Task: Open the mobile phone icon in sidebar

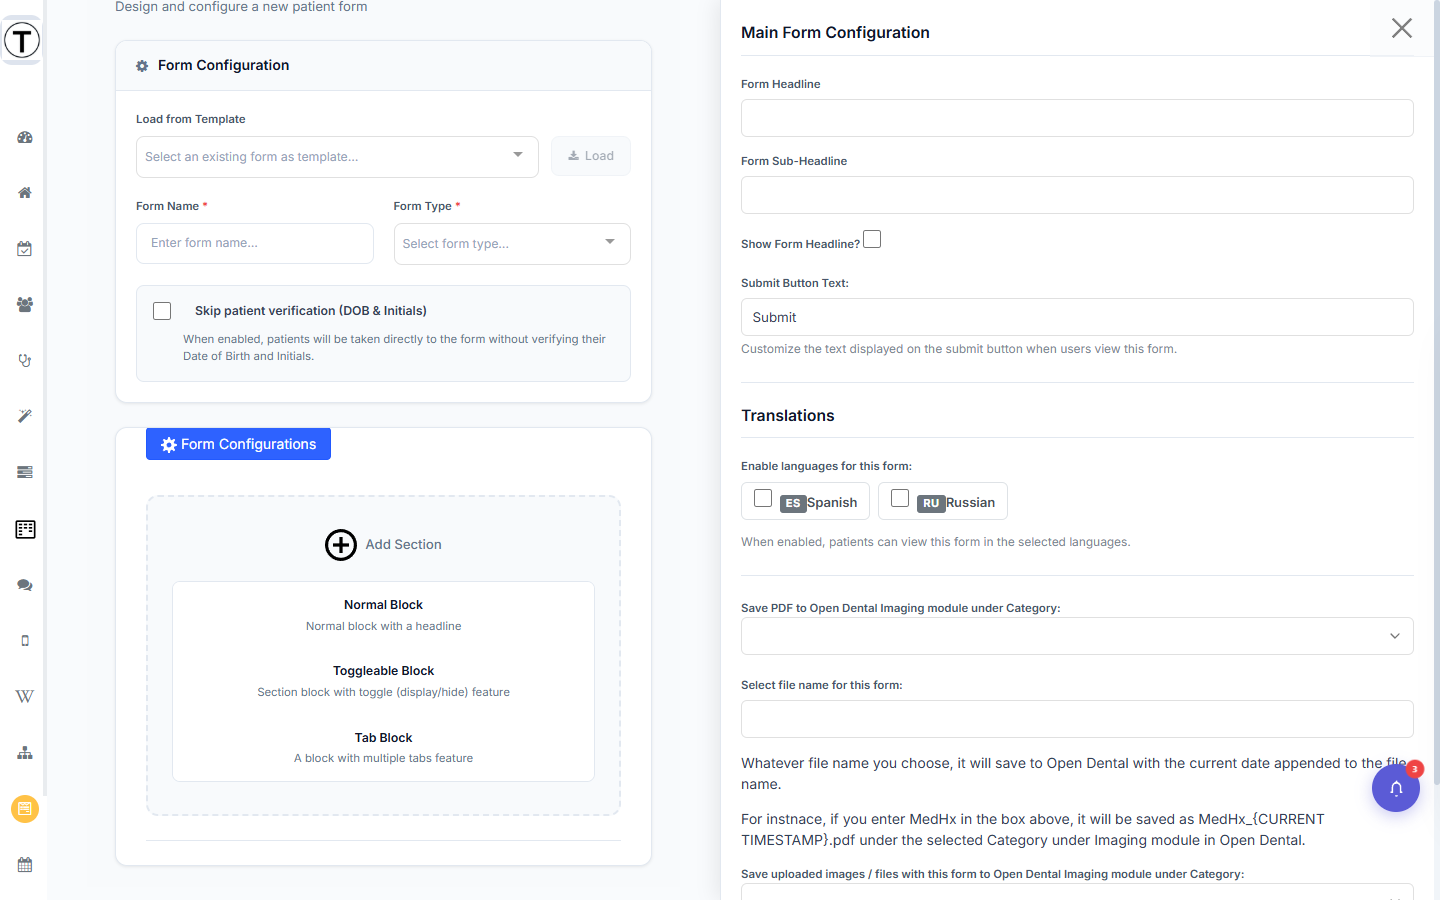Action: pyautogui.click(x=25, y=641)
